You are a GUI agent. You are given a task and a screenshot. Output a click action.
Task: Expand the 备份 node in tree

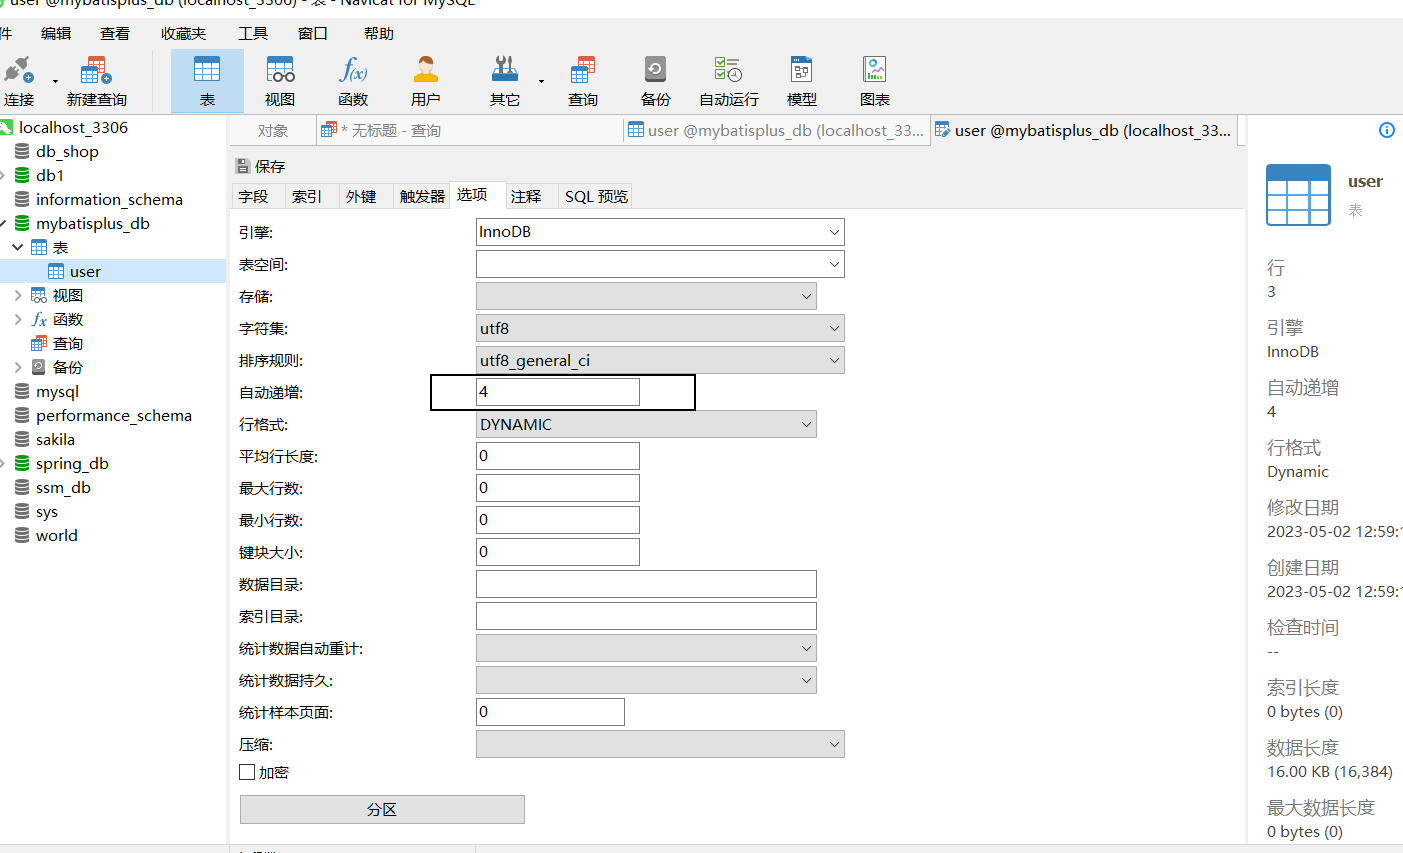[x=18, y=367]
